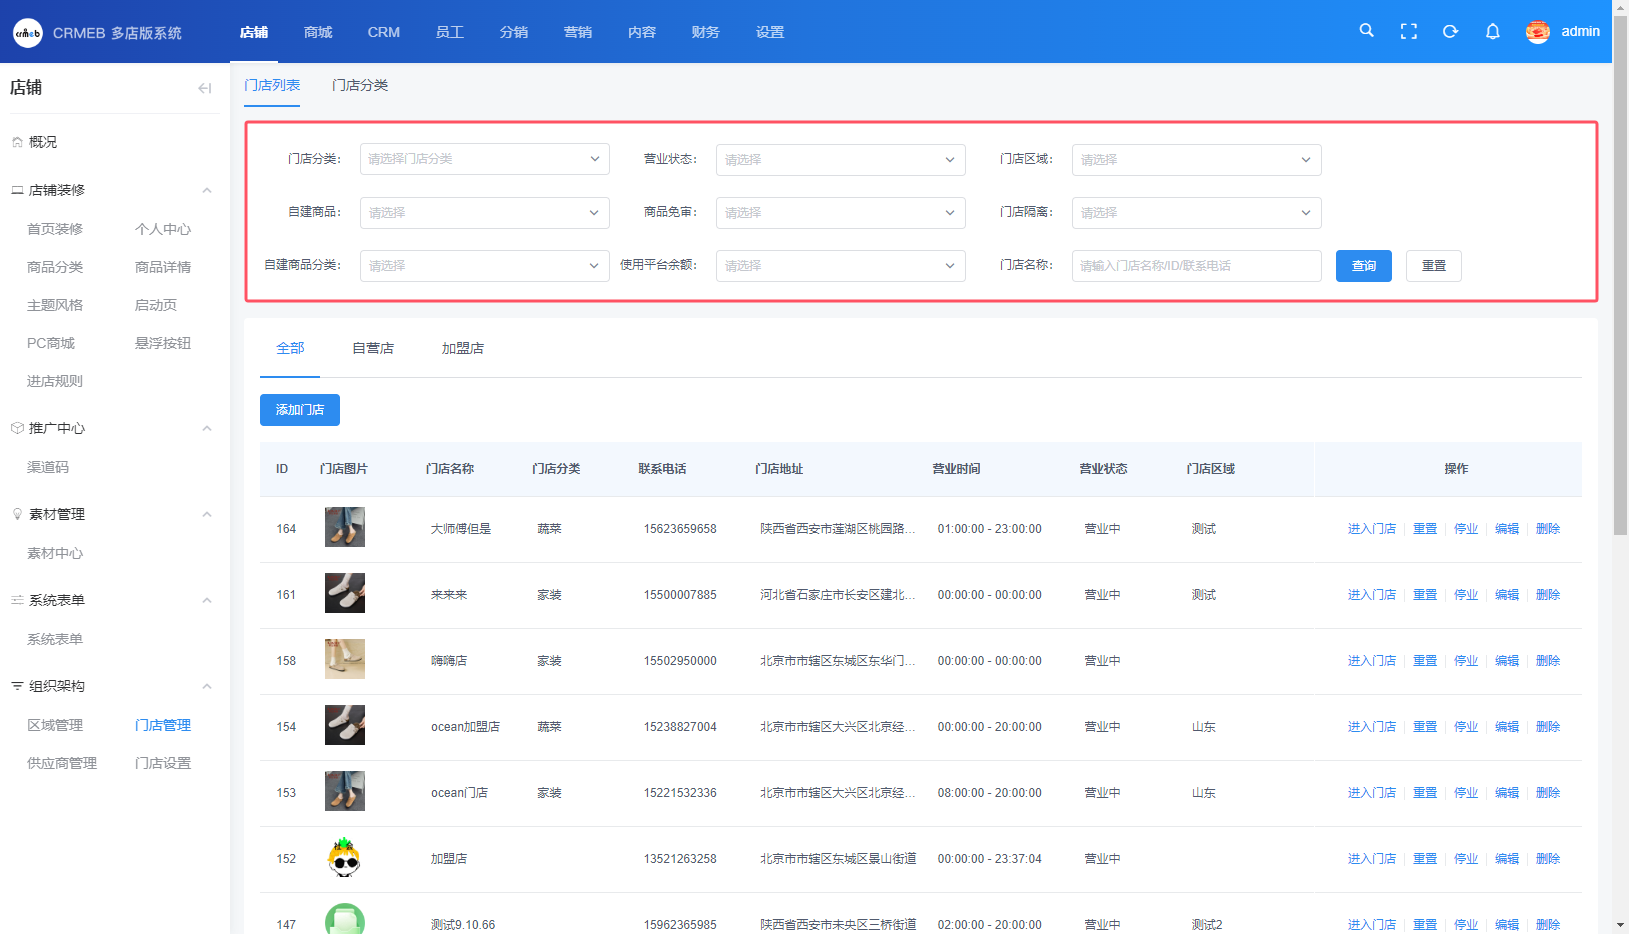
Task: Toggle fullscreen mode icon
Action: [x=1408, y=32]
